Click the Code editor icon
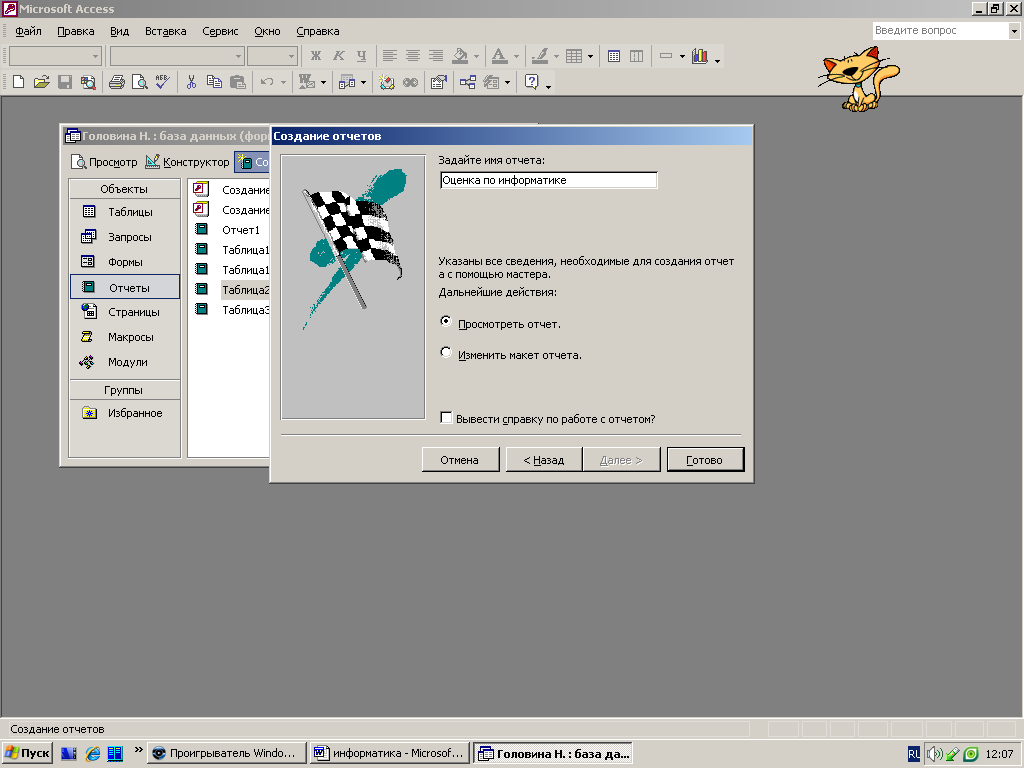 tap(387, 82)
